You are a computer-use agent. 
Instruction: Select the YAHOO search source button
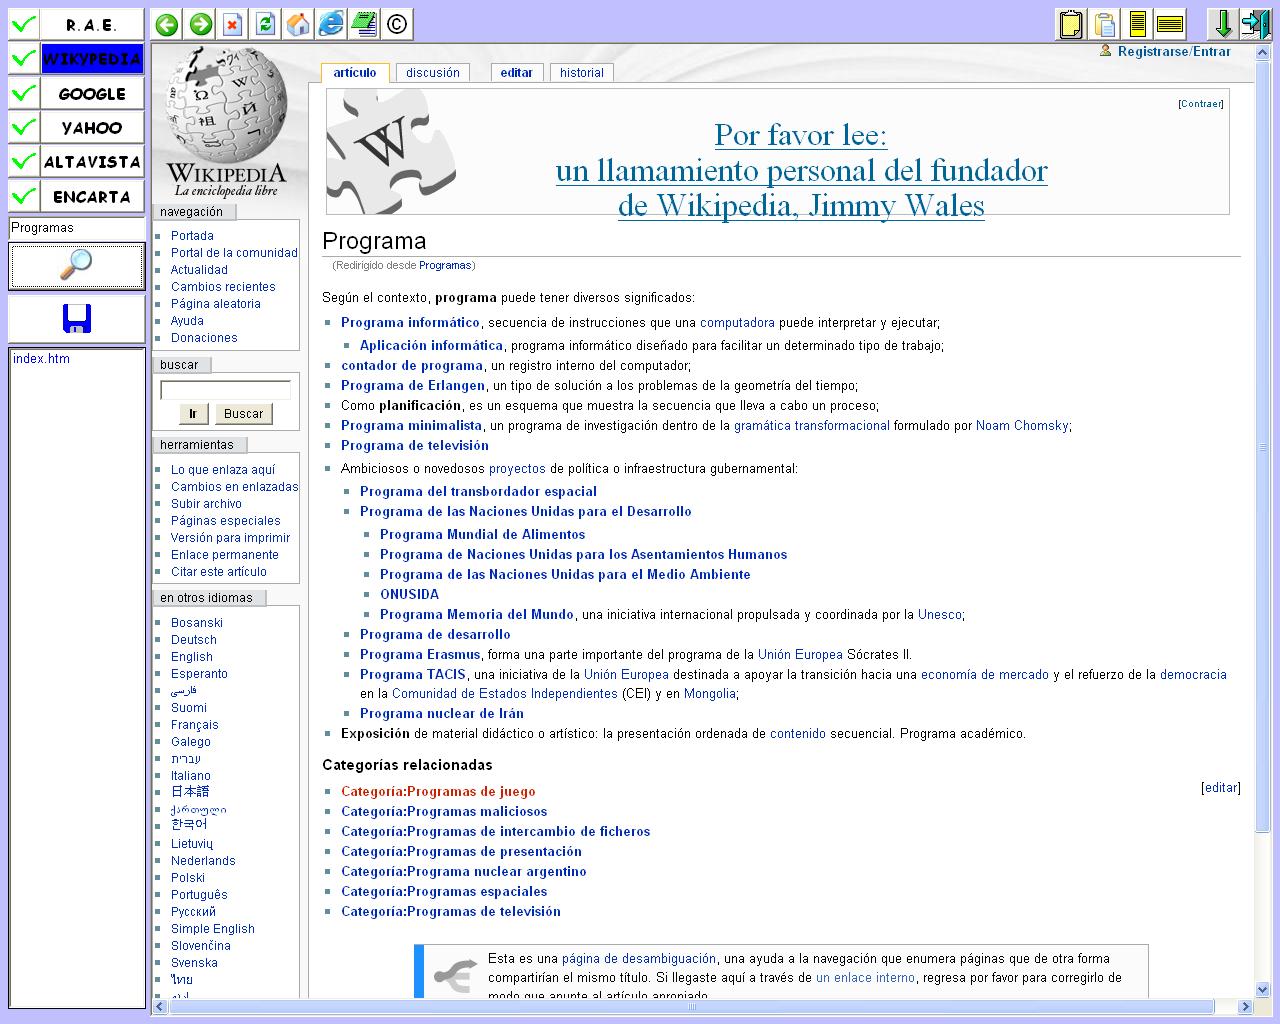click(x=92, y=127)
